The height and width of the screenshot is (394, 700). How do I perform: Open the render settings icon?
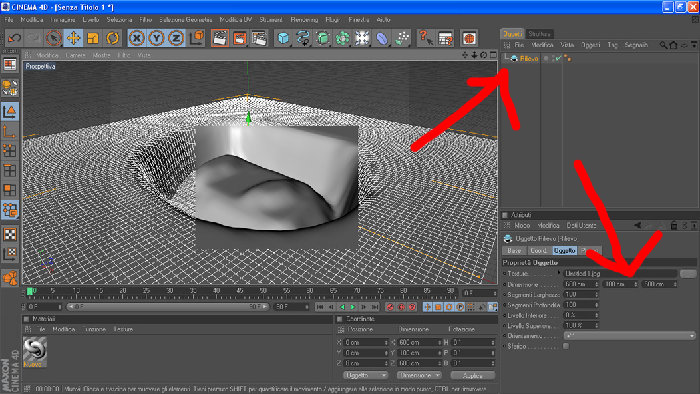click(259, 38)
